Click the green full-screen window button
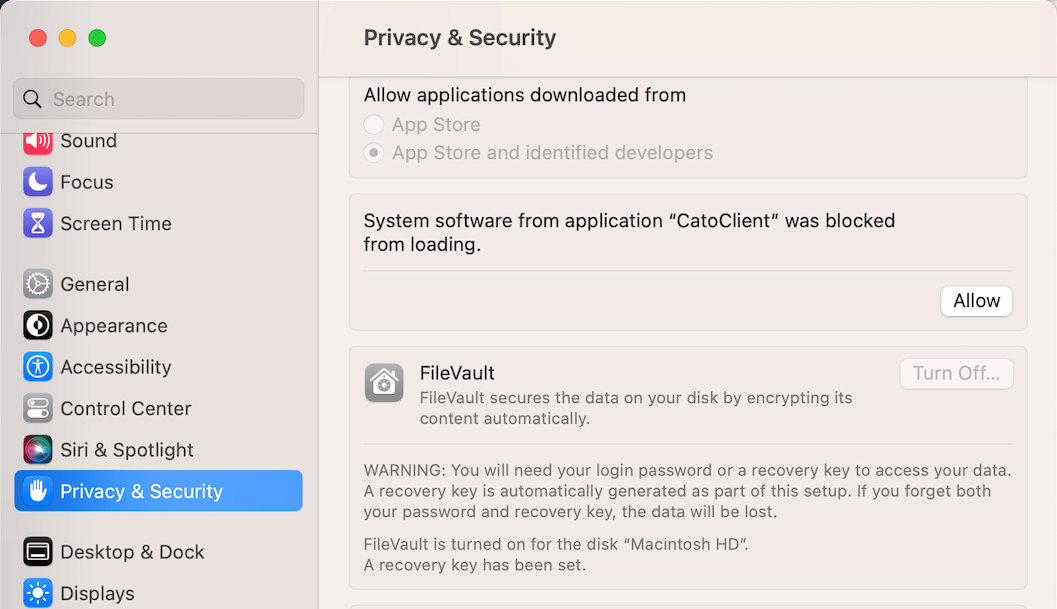 click(97, 38)
